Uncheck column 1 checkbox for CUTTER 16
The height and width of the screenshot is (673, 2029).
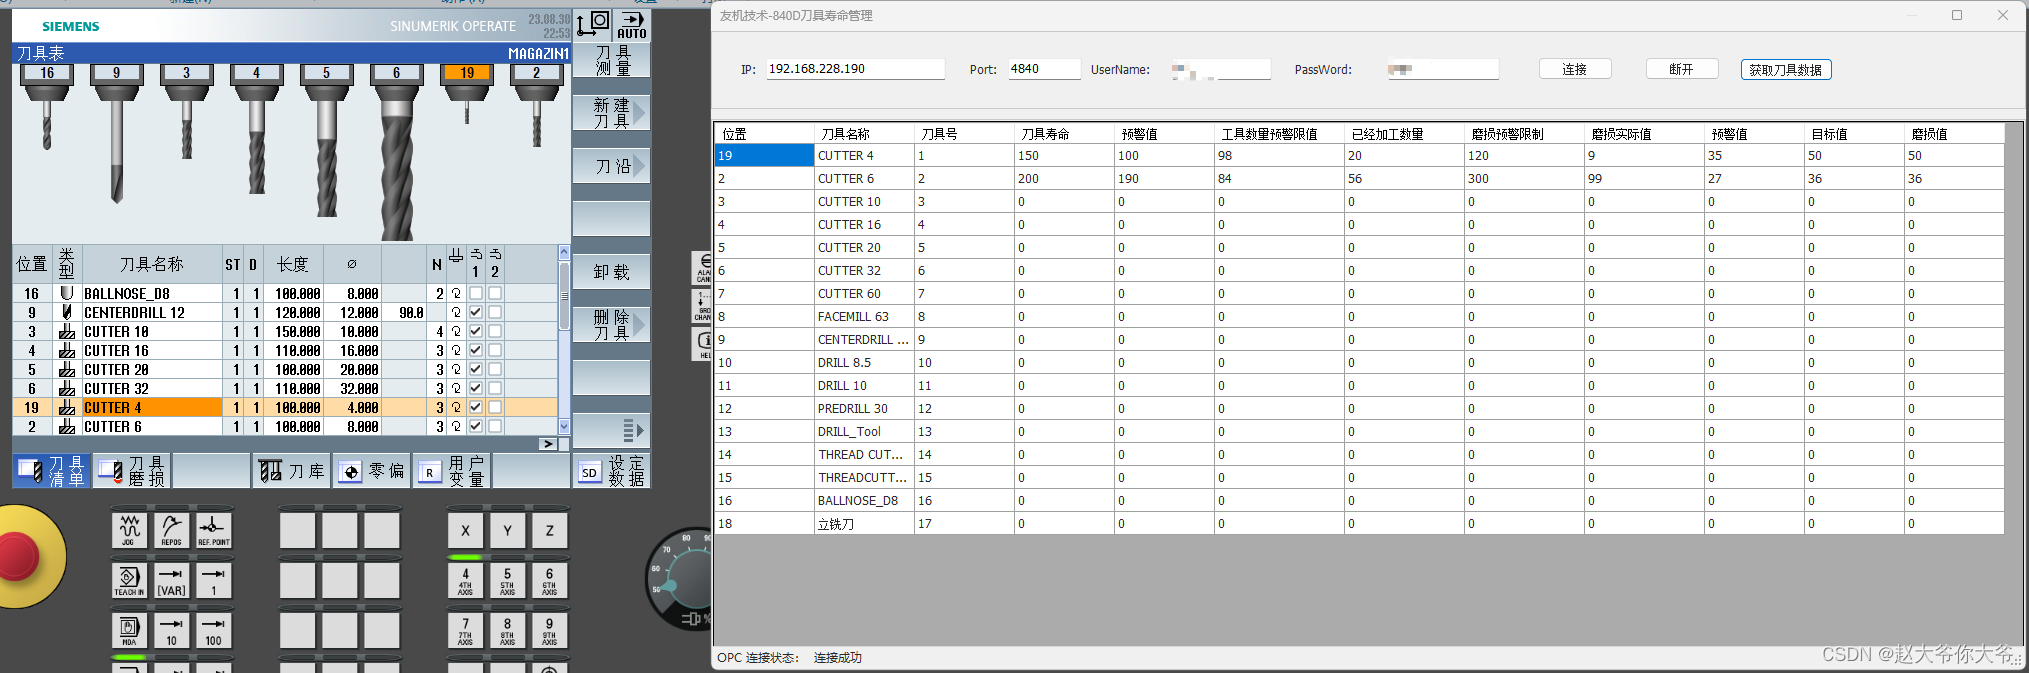pos(476,350)
